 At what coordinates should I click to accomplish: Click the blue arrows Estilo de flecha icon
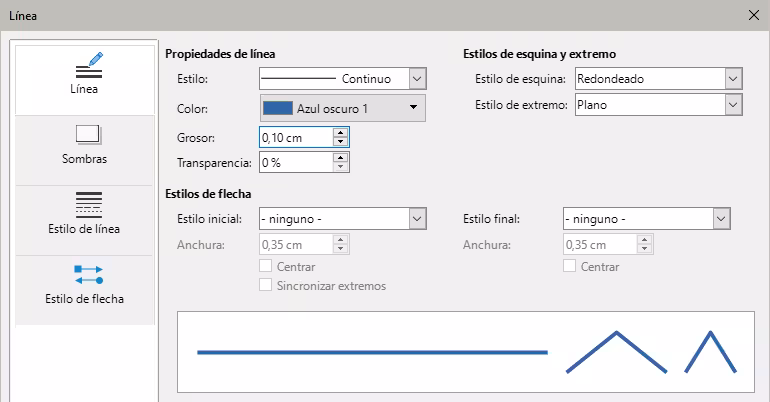coord(89,275)
